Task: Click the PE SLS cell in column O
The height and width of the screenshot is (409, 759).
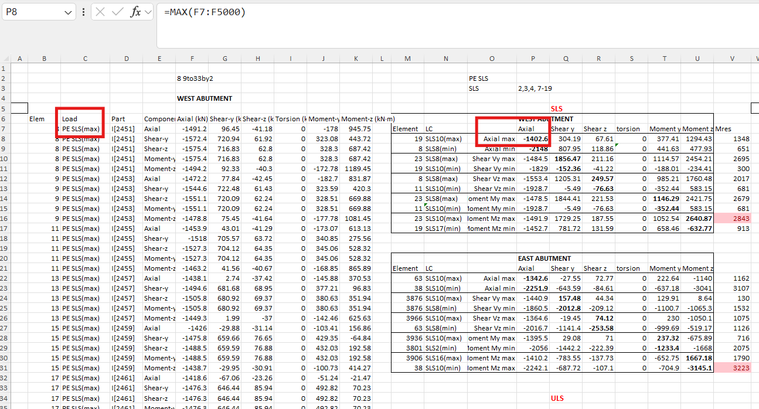Action: [x=478, y=78]
